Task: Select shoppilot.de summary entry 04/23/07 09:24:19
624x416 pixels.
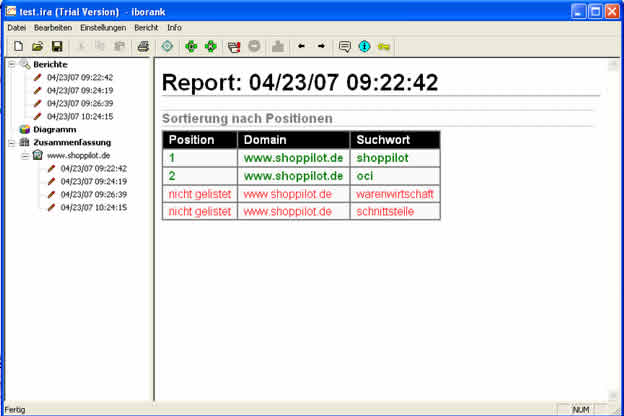Action: [94, 182]
